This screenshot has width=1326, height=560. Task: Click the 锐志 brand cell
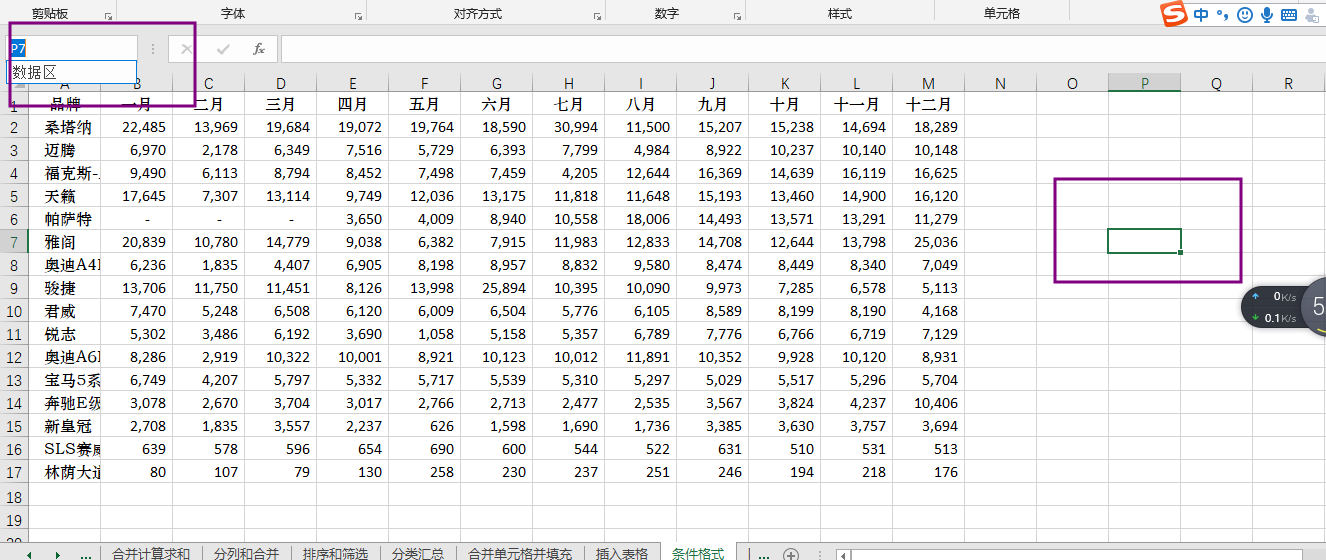(x=65, y=334)
